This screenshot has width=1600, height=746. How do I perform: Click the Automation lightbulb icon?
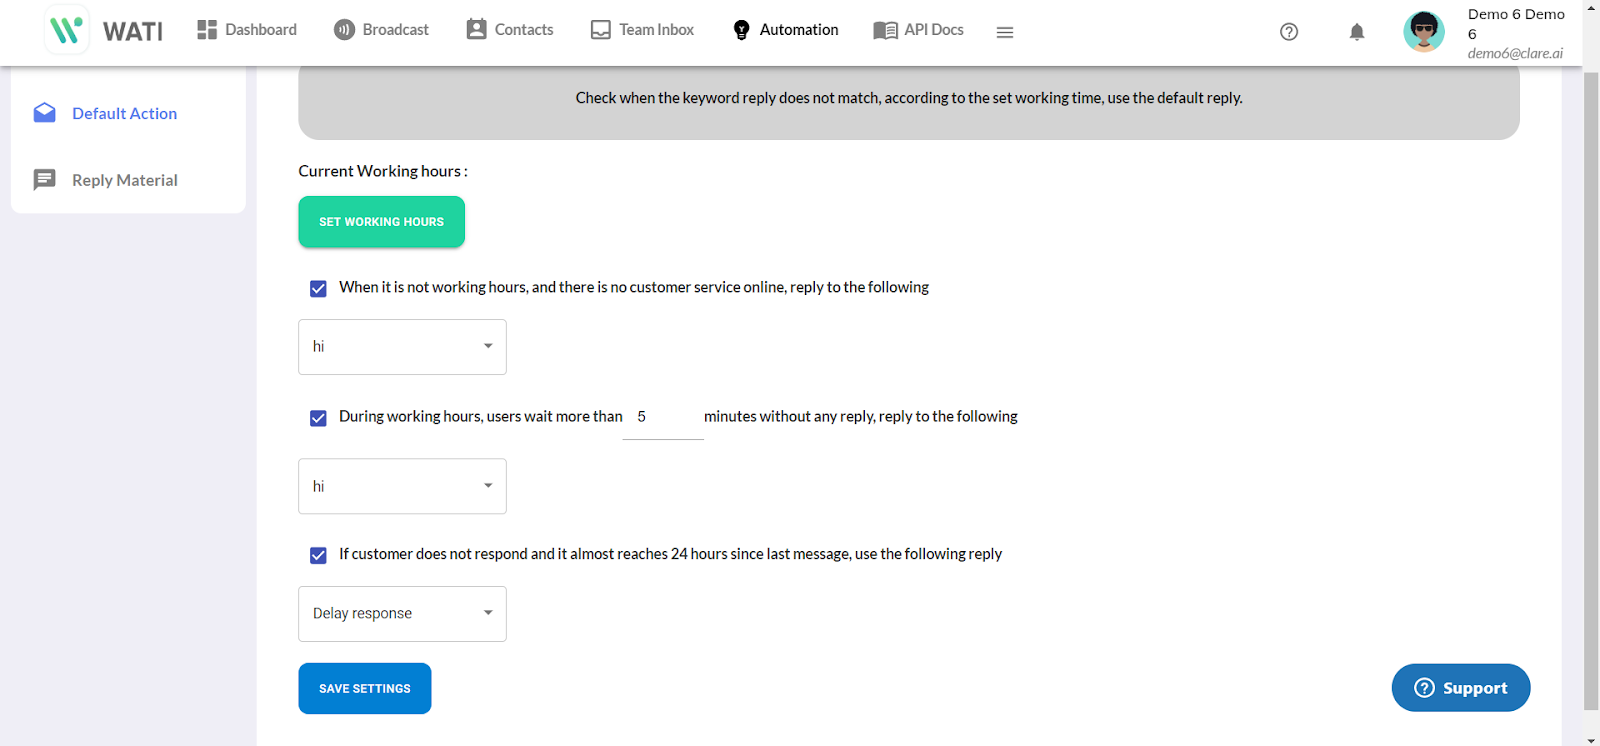tap(741, 30)
